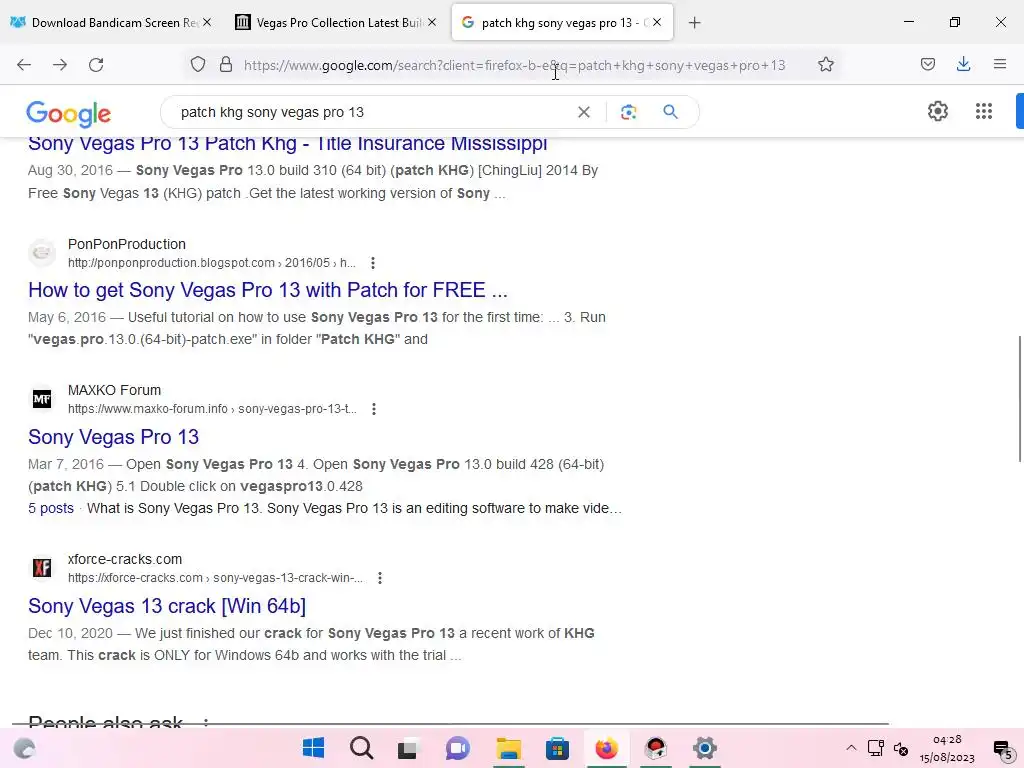Go to Google home via logo
Viewport: 1024px width, 768px height.
[x=69, y=114]
